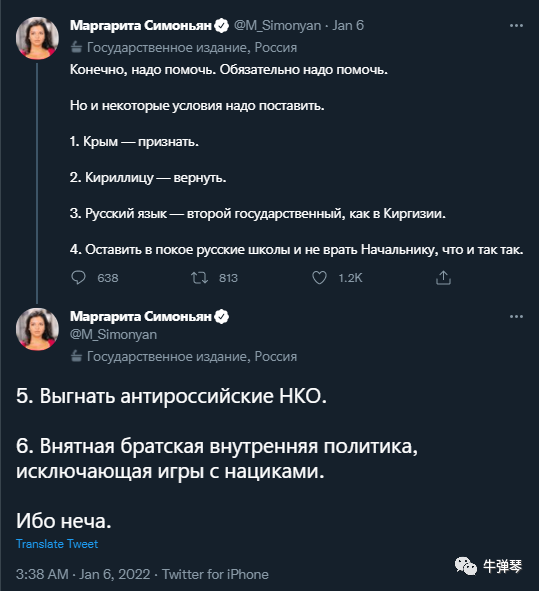Click verified badge on the second tweet
Screen dimensions: 539x591
coord(222,317)
